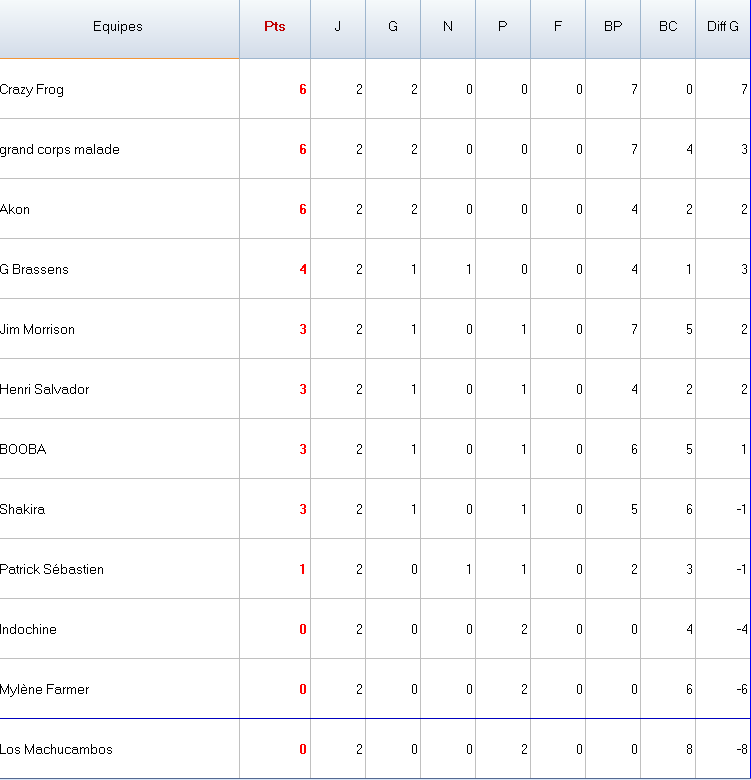Click Mylène Farmer's BC value 6

tap(689, 689)
